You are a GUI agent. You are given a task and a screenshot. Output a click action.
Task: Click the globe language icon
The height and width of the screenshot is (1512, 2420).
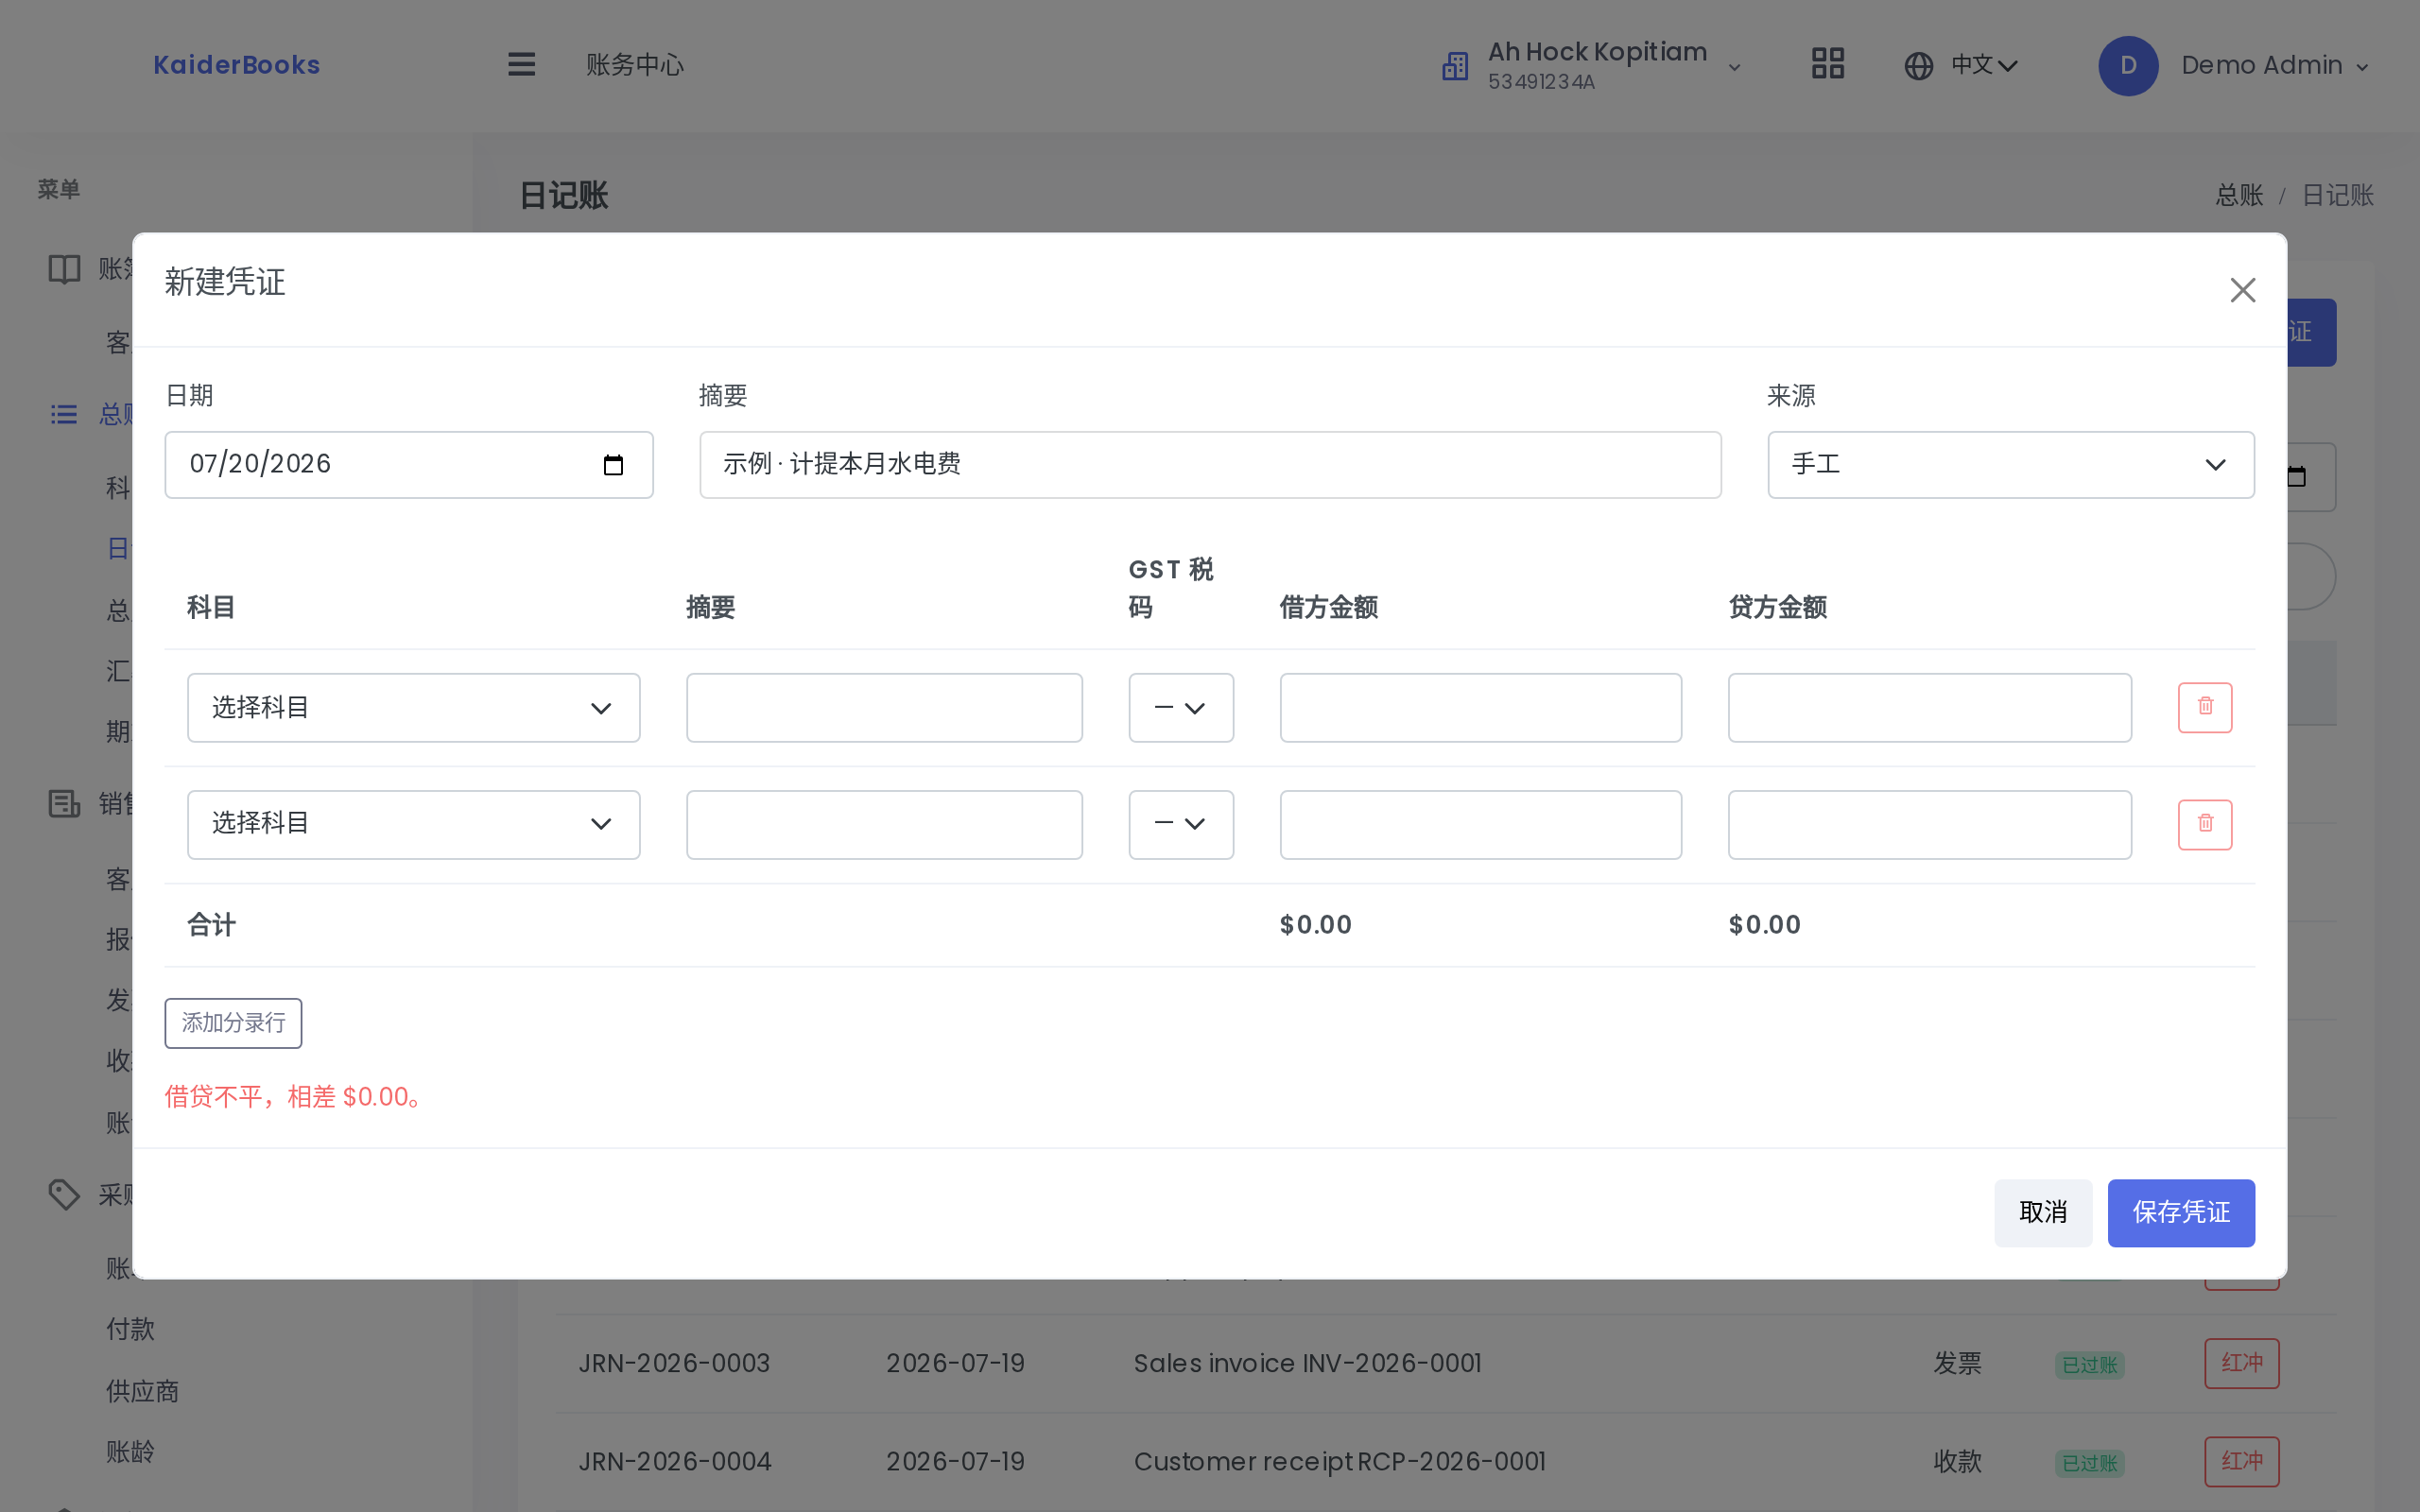(x=1918, y=66)
